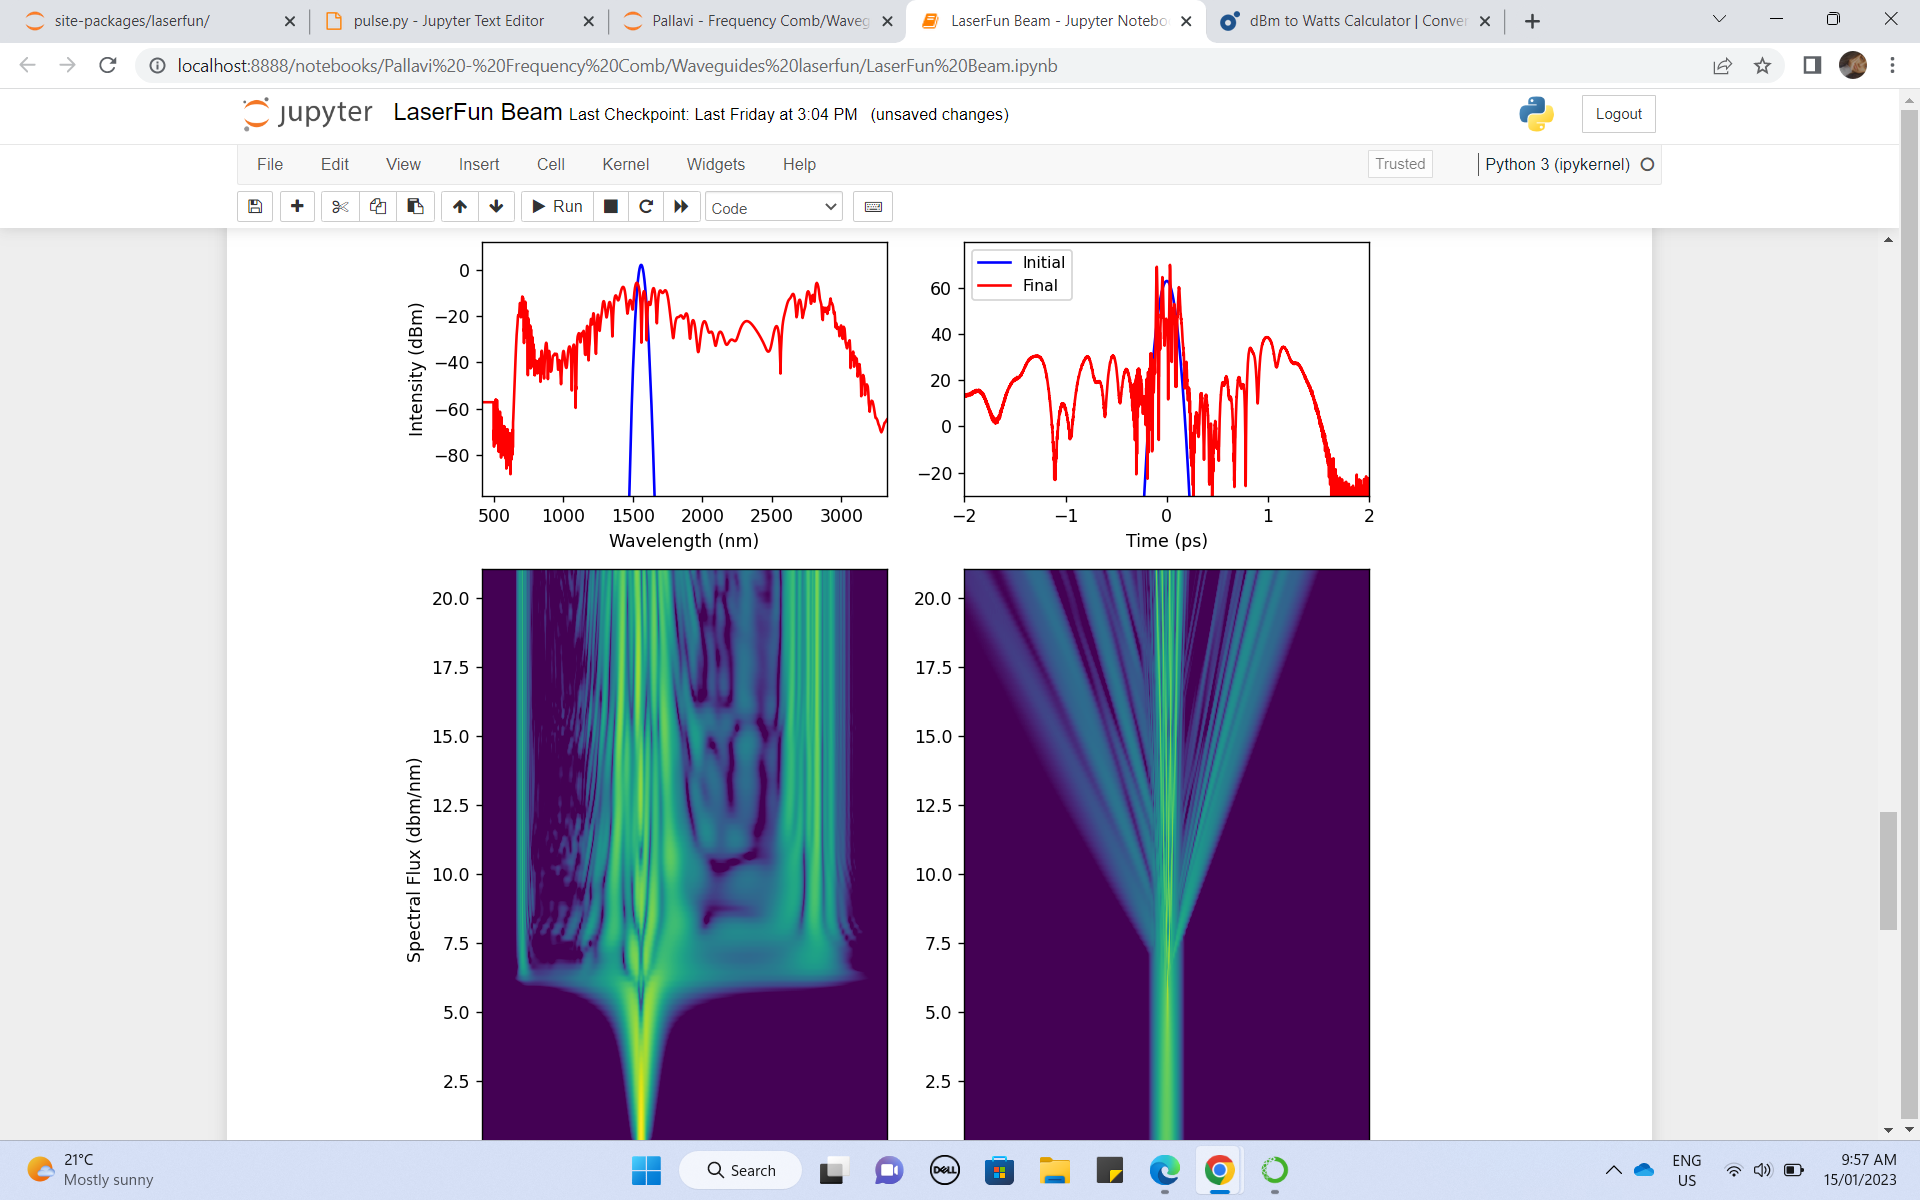Screen dimensions: 1920x1200
Task: Open the browser customization chevron menu
Action: 1718,18
